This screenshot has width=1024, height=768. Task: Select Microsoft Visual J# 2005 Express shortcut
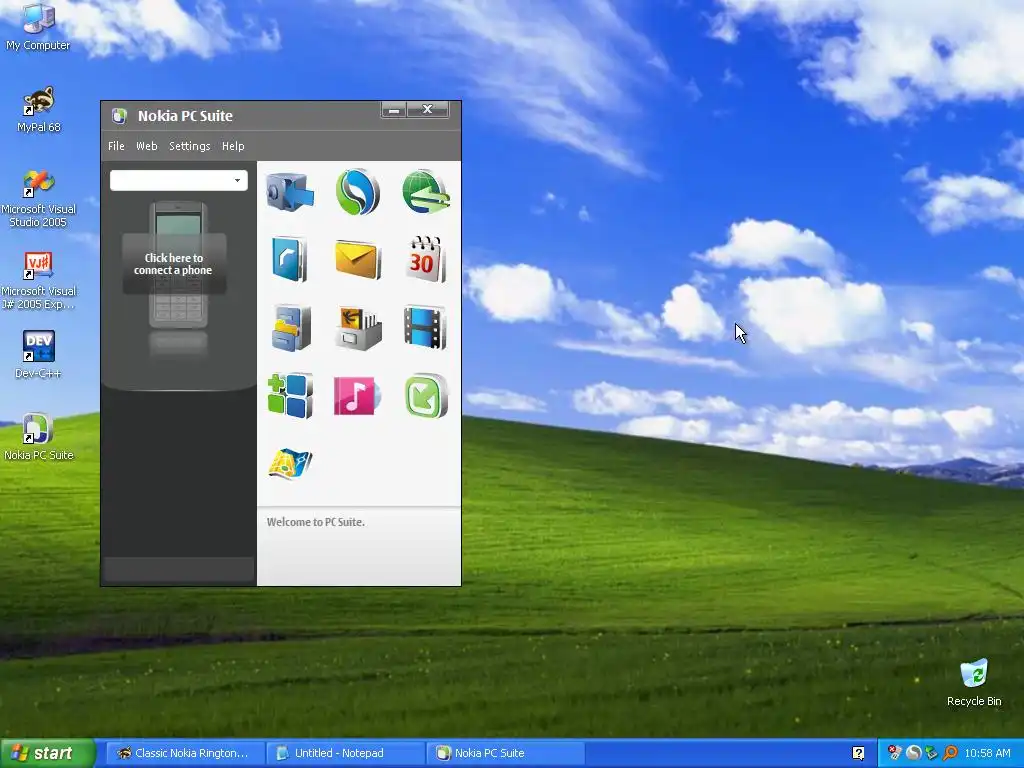[39, 281]
